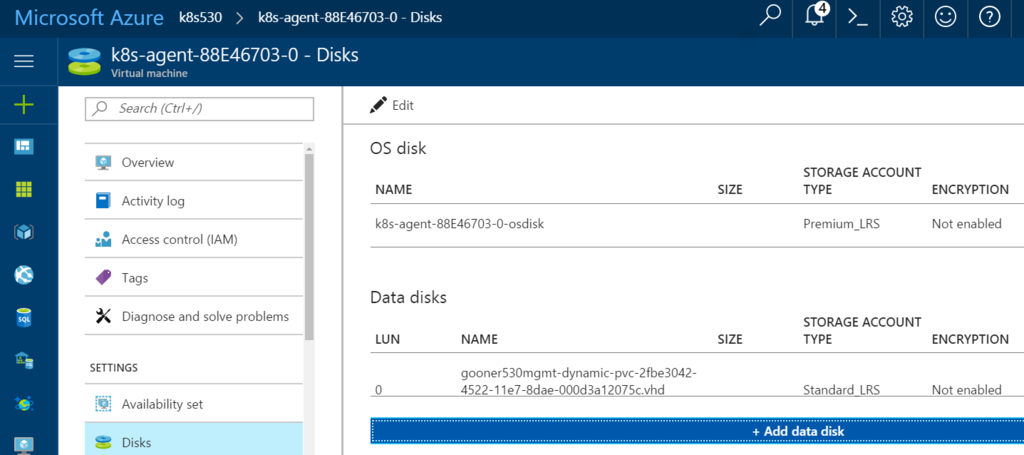Click the disks icon beside the blade title
Screen dimensions: 1024x455
tap(84, 61)
